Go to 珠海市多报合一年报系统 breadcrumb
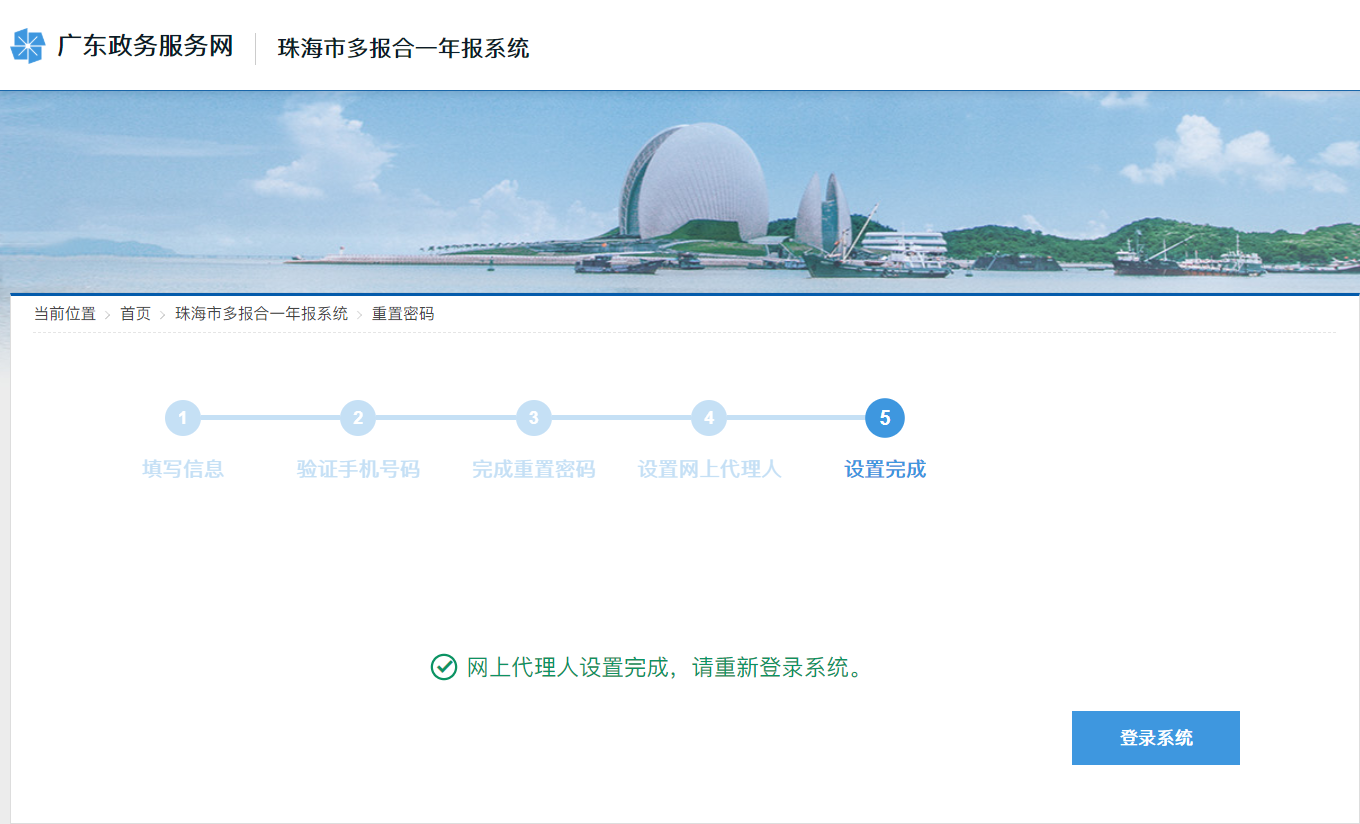The image size is (1360, 824). coord(261,314)
